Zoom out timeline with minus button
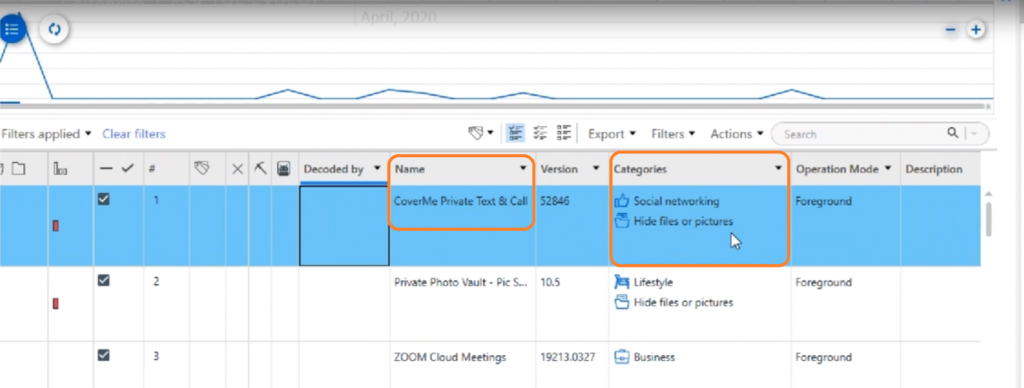1024x388 pixels. tap(951, 29)
